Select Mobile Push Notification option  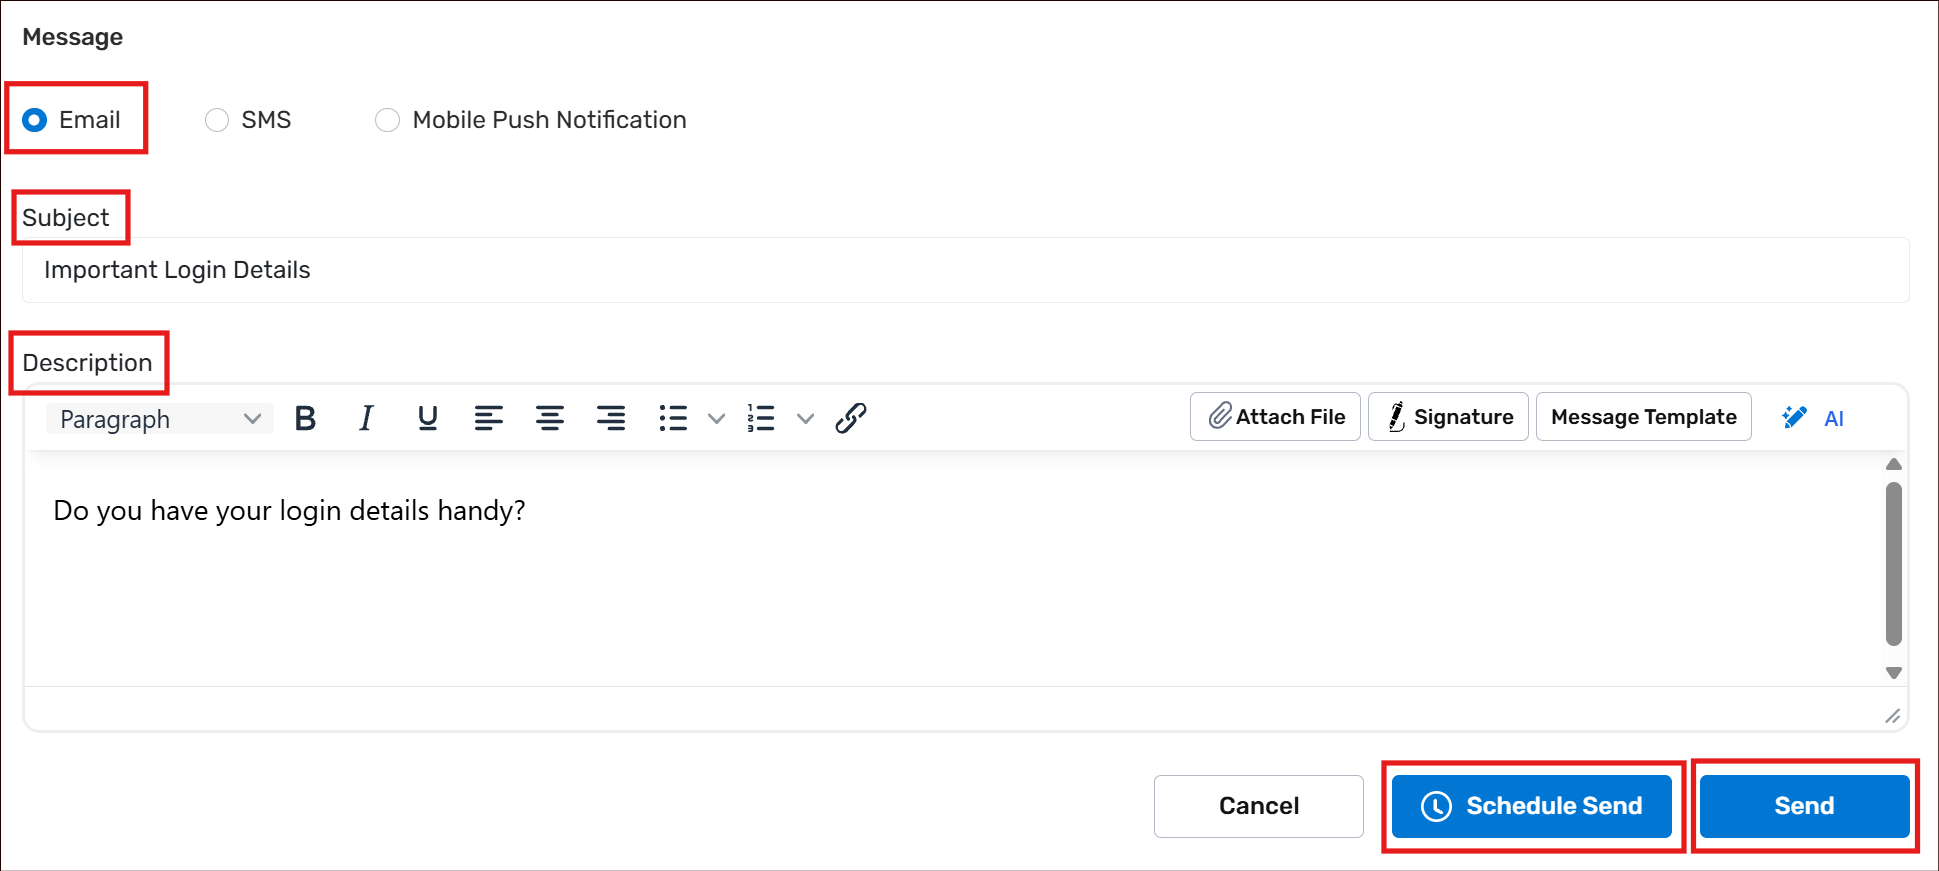tap(387, 120)
